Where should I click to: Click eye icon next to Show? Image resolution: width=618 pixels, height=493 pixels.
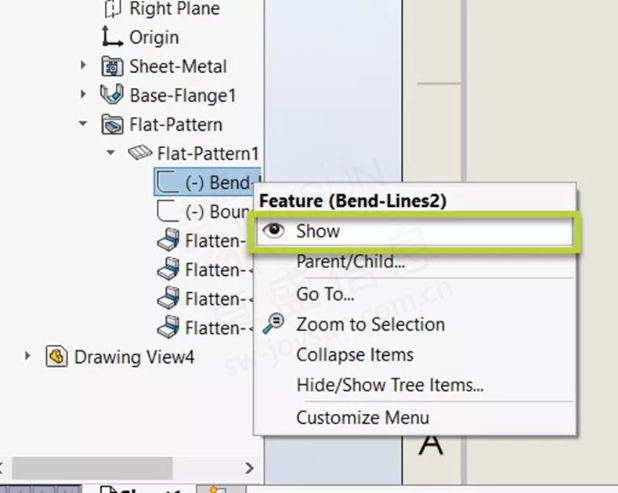tap(272, 231)
